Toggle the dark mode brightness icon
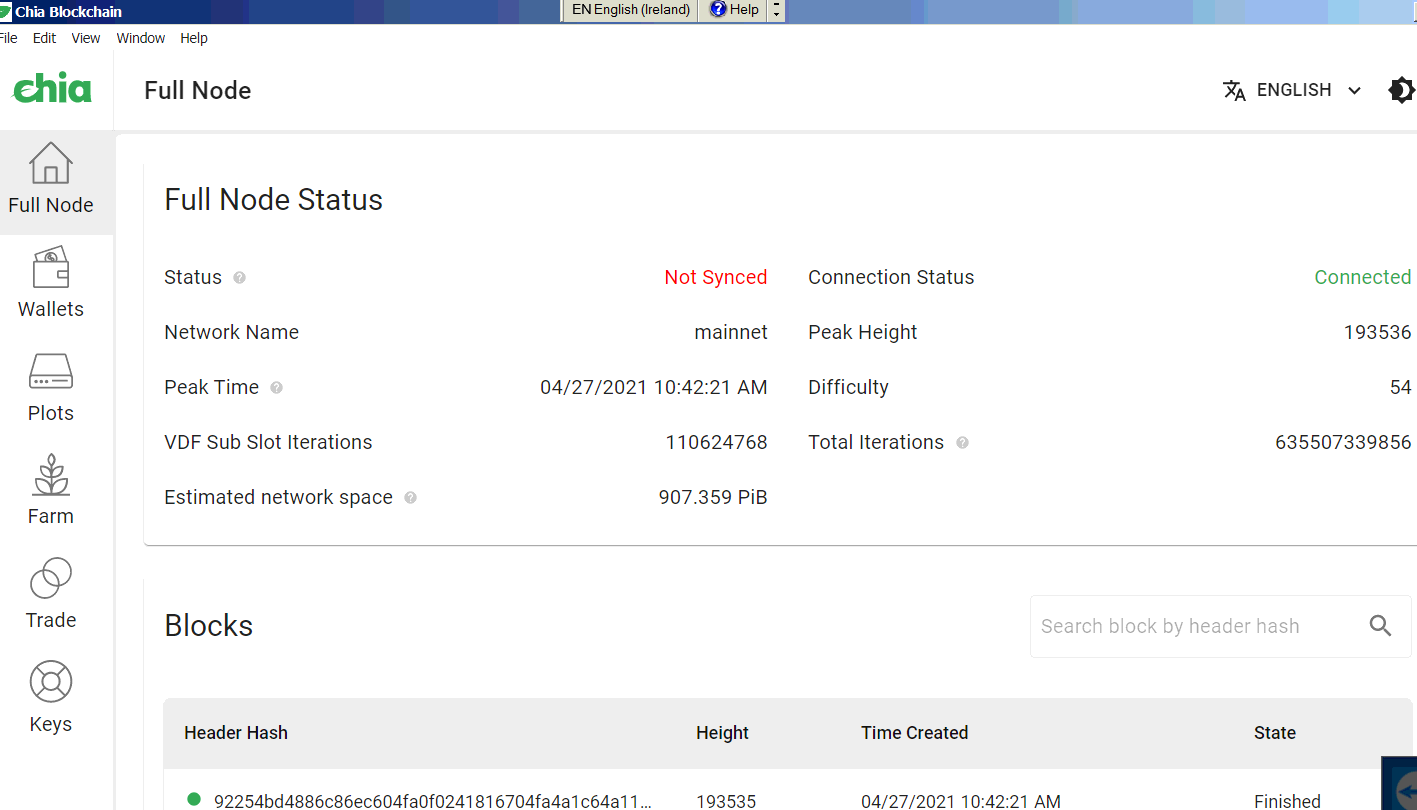 [x=1402, y=90]
